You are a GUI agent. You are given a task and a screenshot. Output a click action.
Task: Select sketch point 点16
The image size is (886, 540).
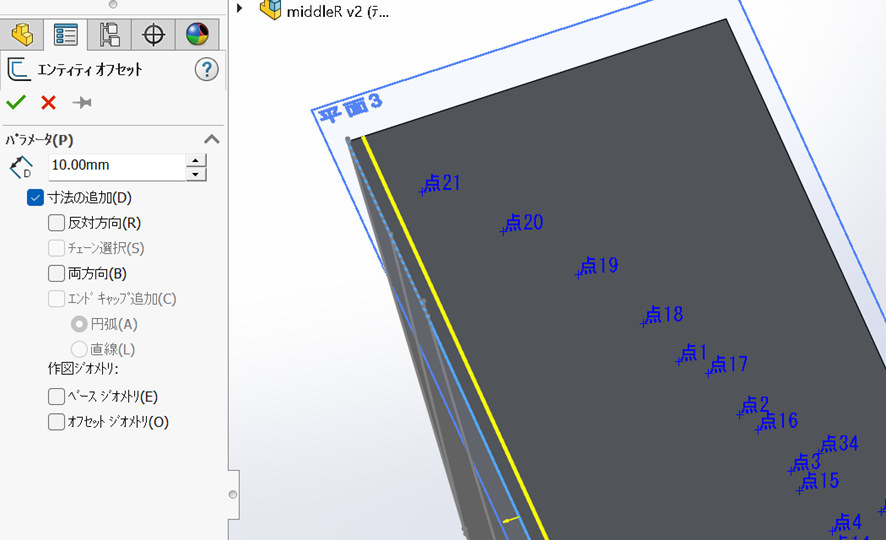click(x=777, y=421)
